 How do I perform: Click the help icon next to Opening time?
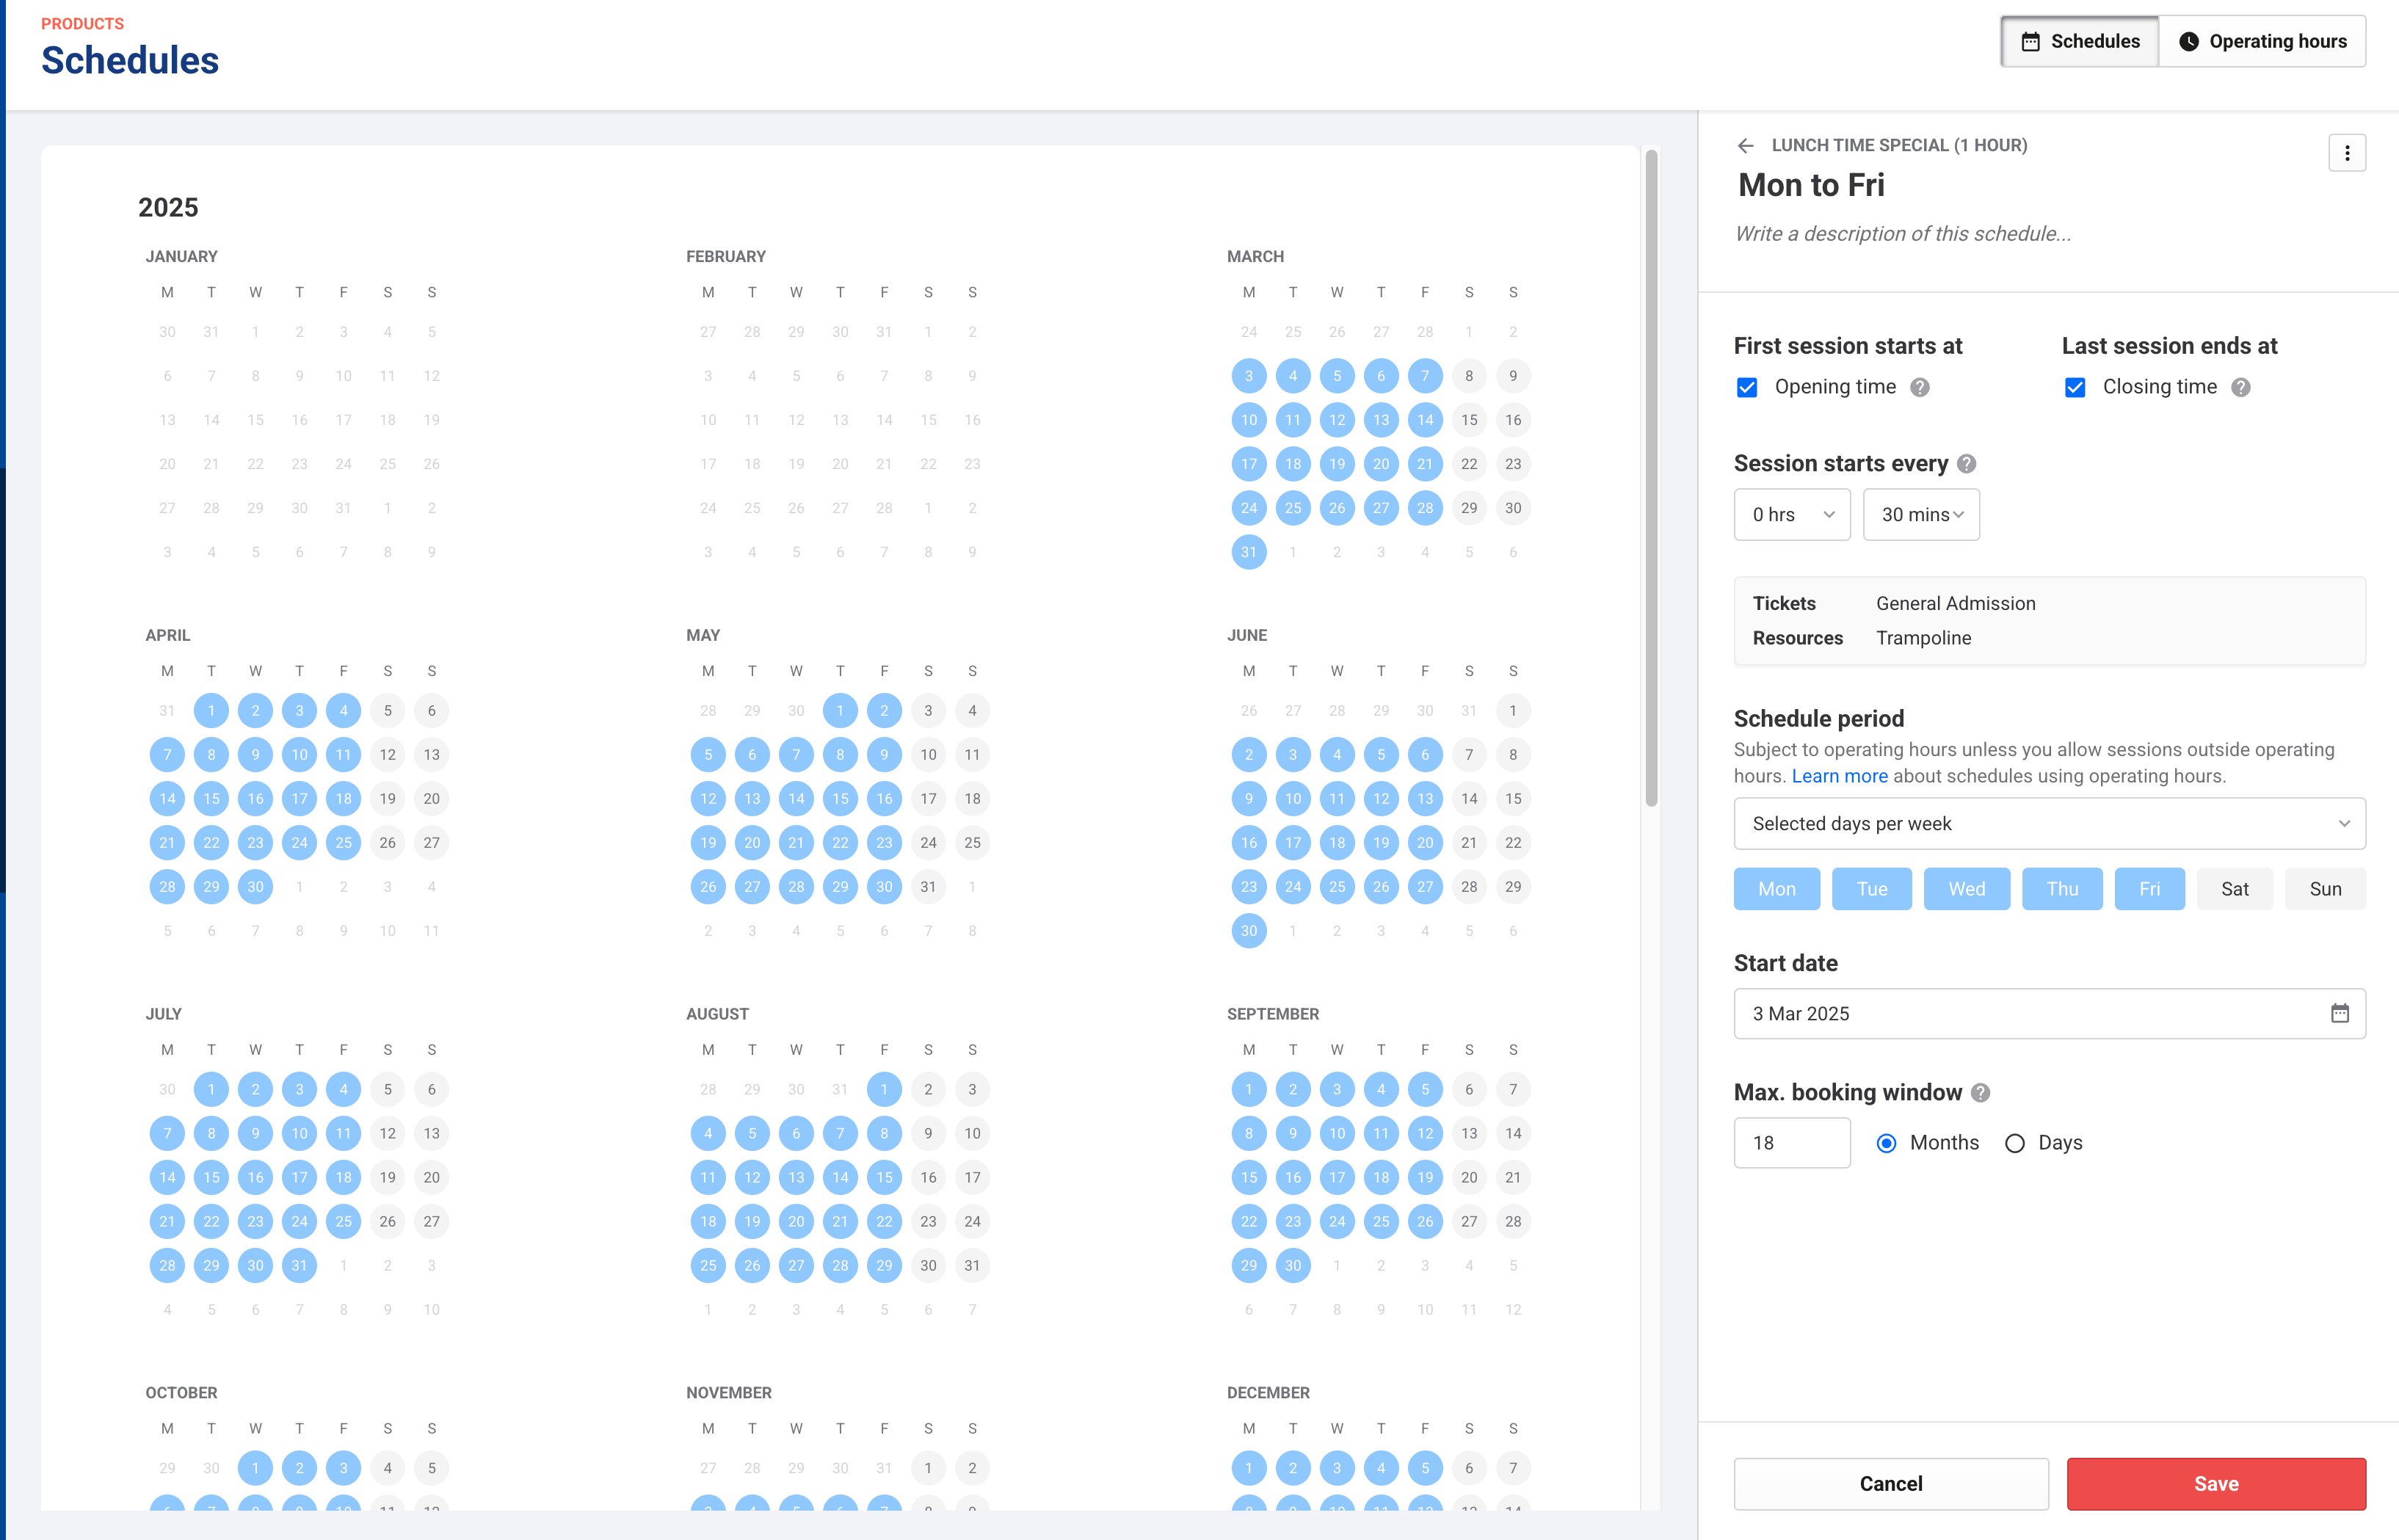coord(1919,388)
